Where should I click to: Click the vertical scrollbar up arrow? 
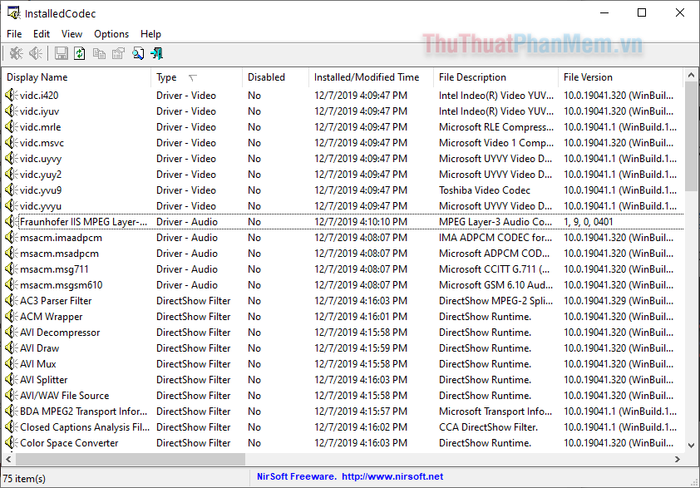(x=691, y=75)
